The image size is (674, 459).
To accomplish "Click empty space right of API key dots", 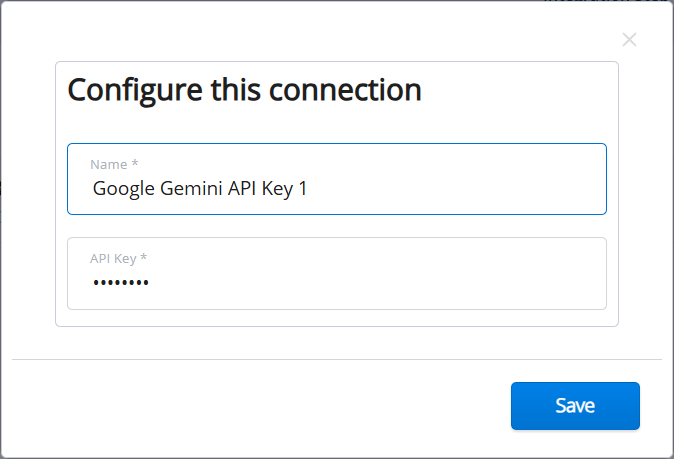I will pyautogui.click(x=400, y=284).
